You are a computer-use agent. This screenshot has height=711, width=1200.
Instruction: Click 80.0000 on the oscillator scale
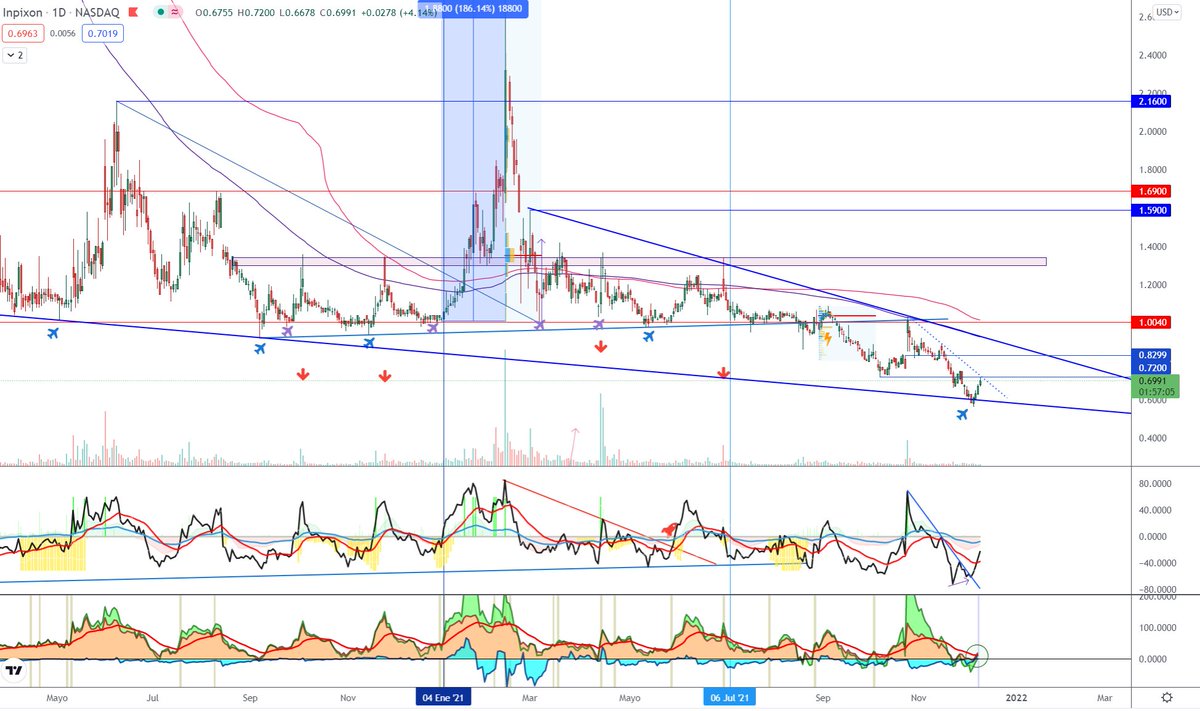1154,483
